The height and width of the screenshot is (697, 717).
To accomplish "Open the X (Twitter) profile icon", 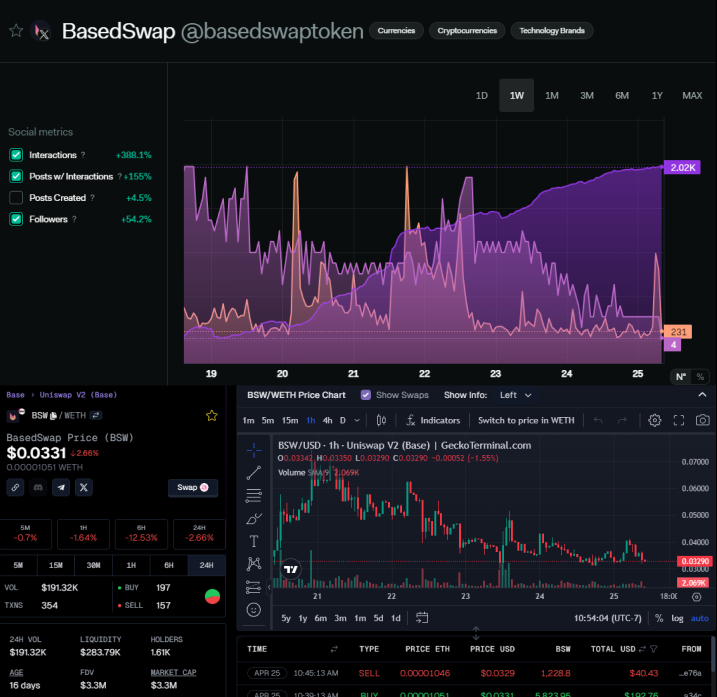I will coord(84,488).
